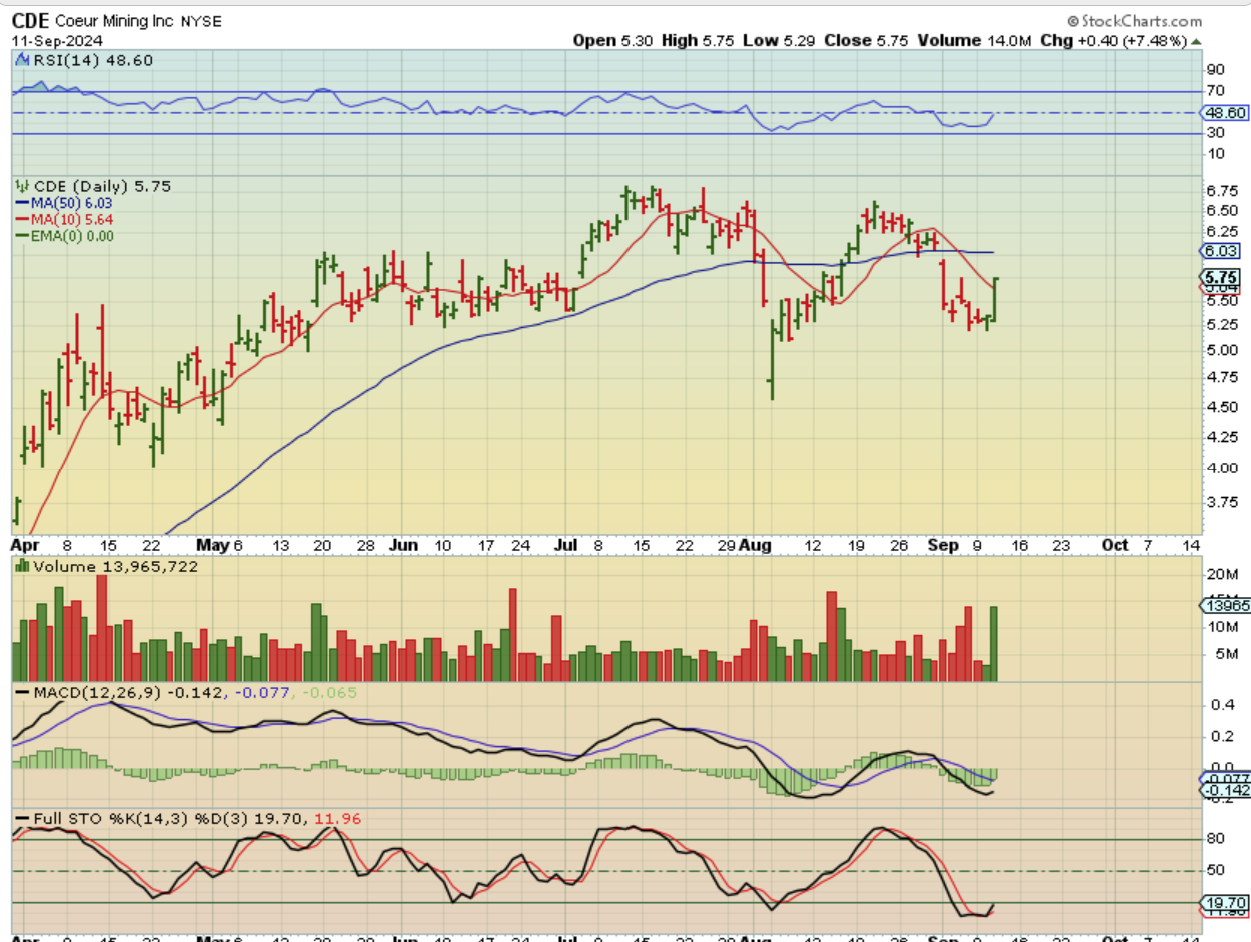Click the 90 RSI axis label
Screen dimensions: 1251x942
pyautogui.click(x=1216, y=69)
